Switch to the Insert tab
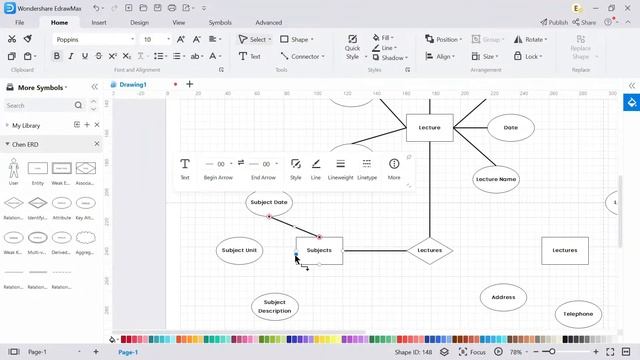This screenshot has width=640, height=360. 99,22
